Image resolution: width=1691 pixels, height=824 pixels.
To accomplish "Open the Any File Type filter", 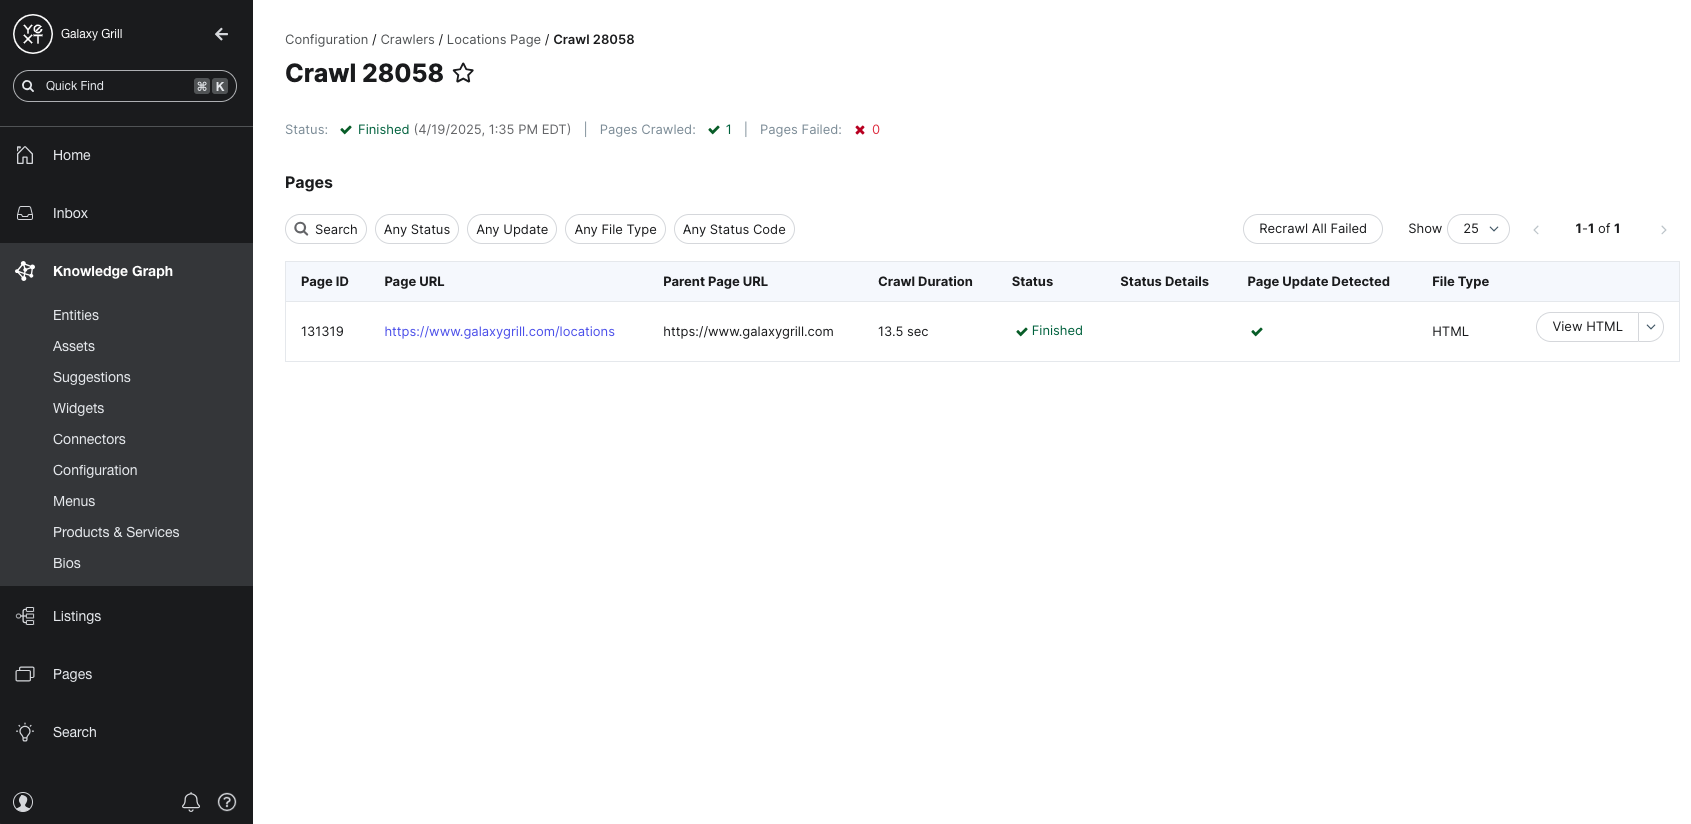I will click(616, 229).
